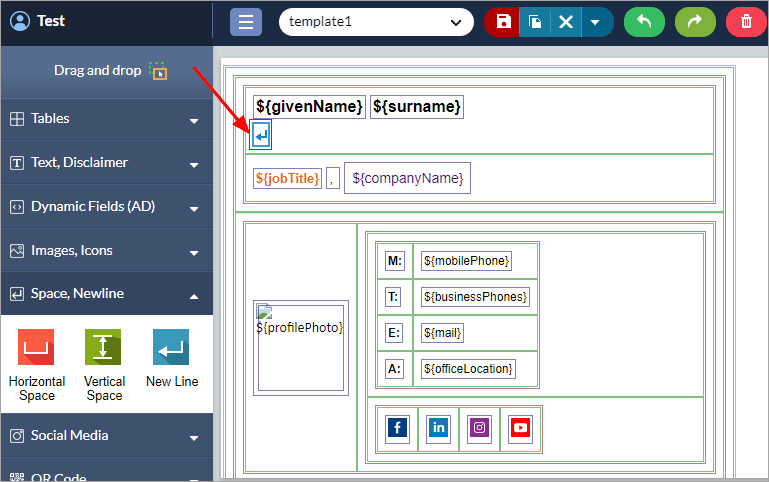Image resolution: width=769 pixels, height=482 pixels.
Task: Toggle the hamburger menu button
Action: click(x=246, y=22)
